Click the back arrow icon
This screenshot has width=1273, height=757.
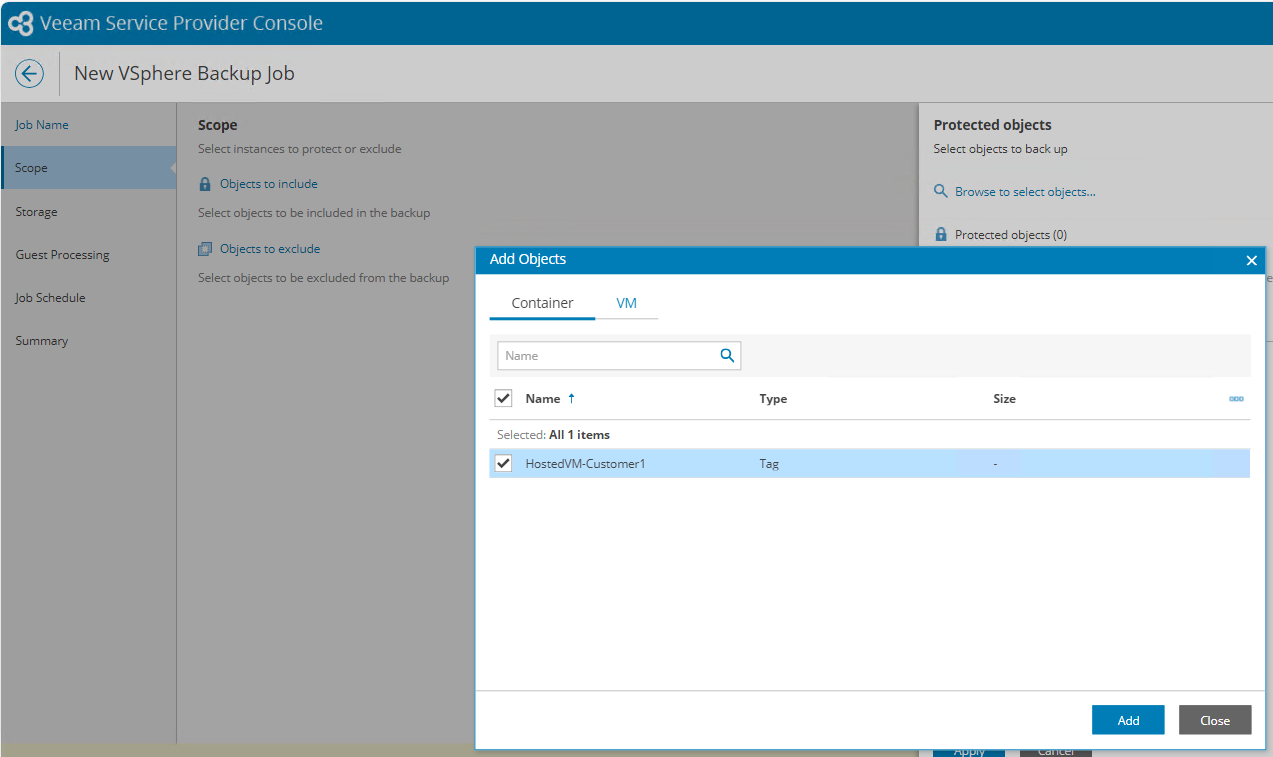[x=29, y=73]
